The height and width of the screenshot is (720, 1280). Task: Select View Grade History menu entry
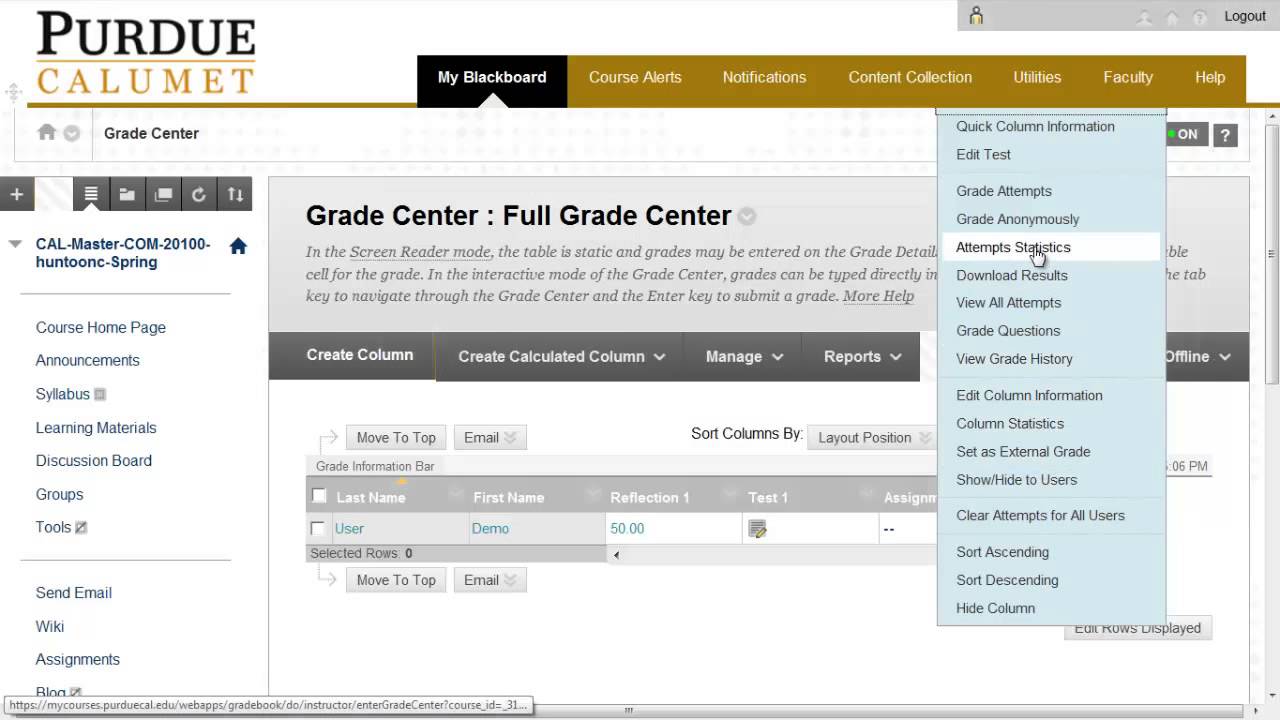pyautogui.click(x=1014, y=358)
